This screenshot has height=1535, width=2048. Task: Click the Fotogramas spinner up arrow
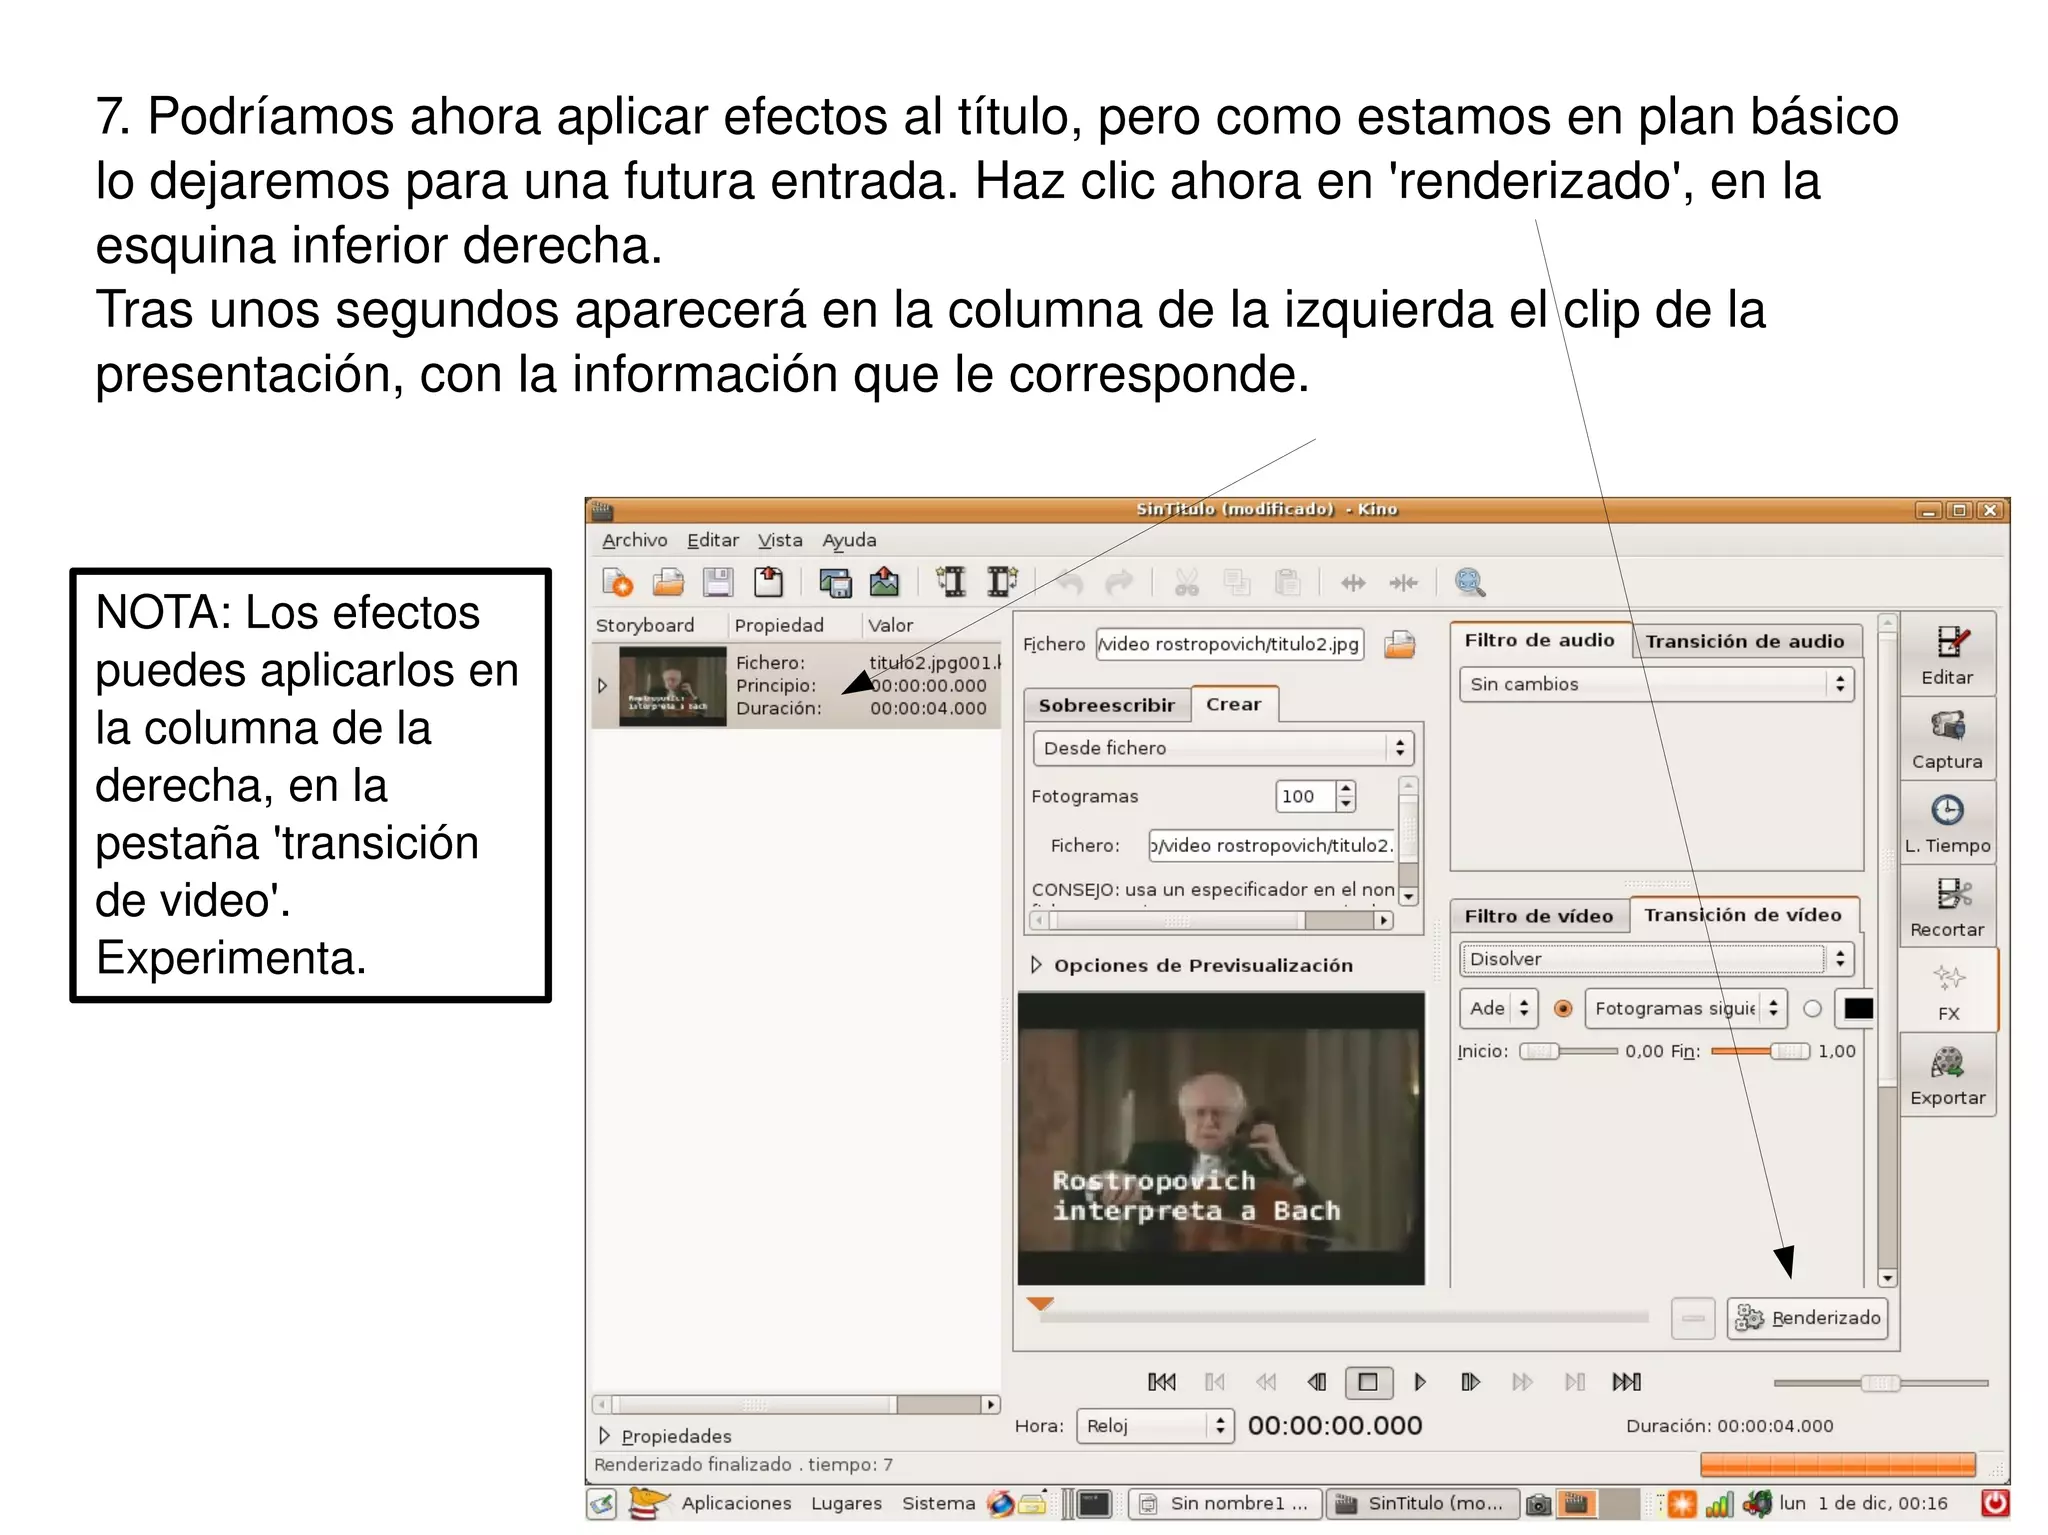click(x=1346, y=789)
